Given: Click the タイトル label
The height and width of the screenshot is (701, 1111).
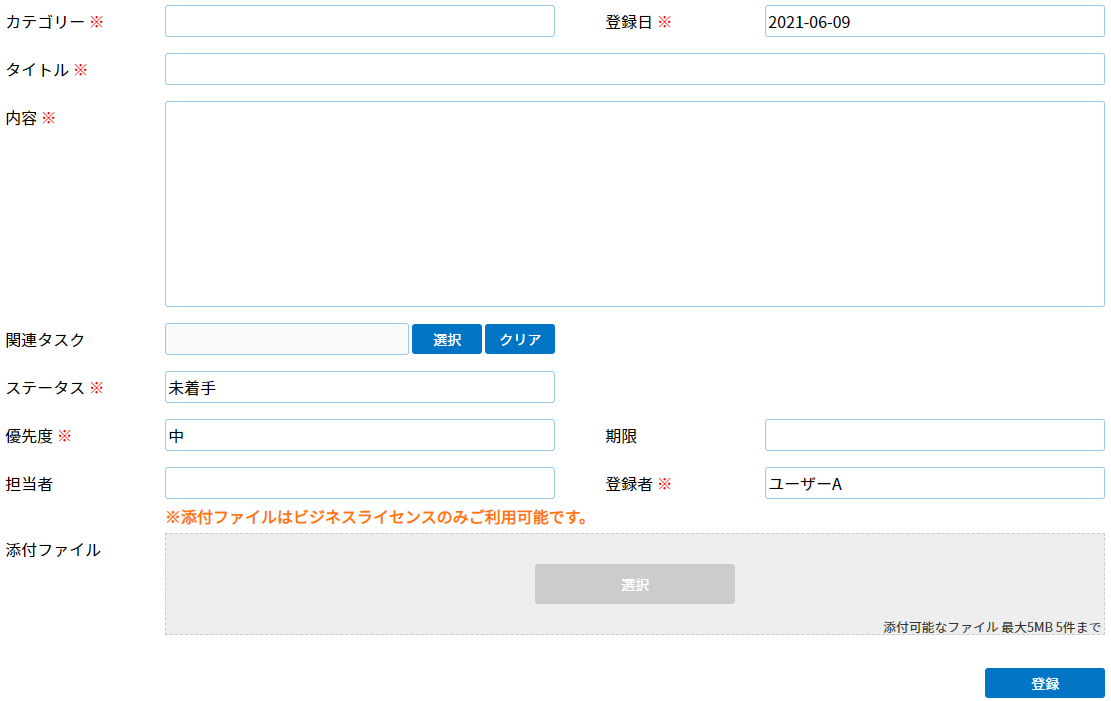Looking at the screenshot, I should [x=37, y=70].
